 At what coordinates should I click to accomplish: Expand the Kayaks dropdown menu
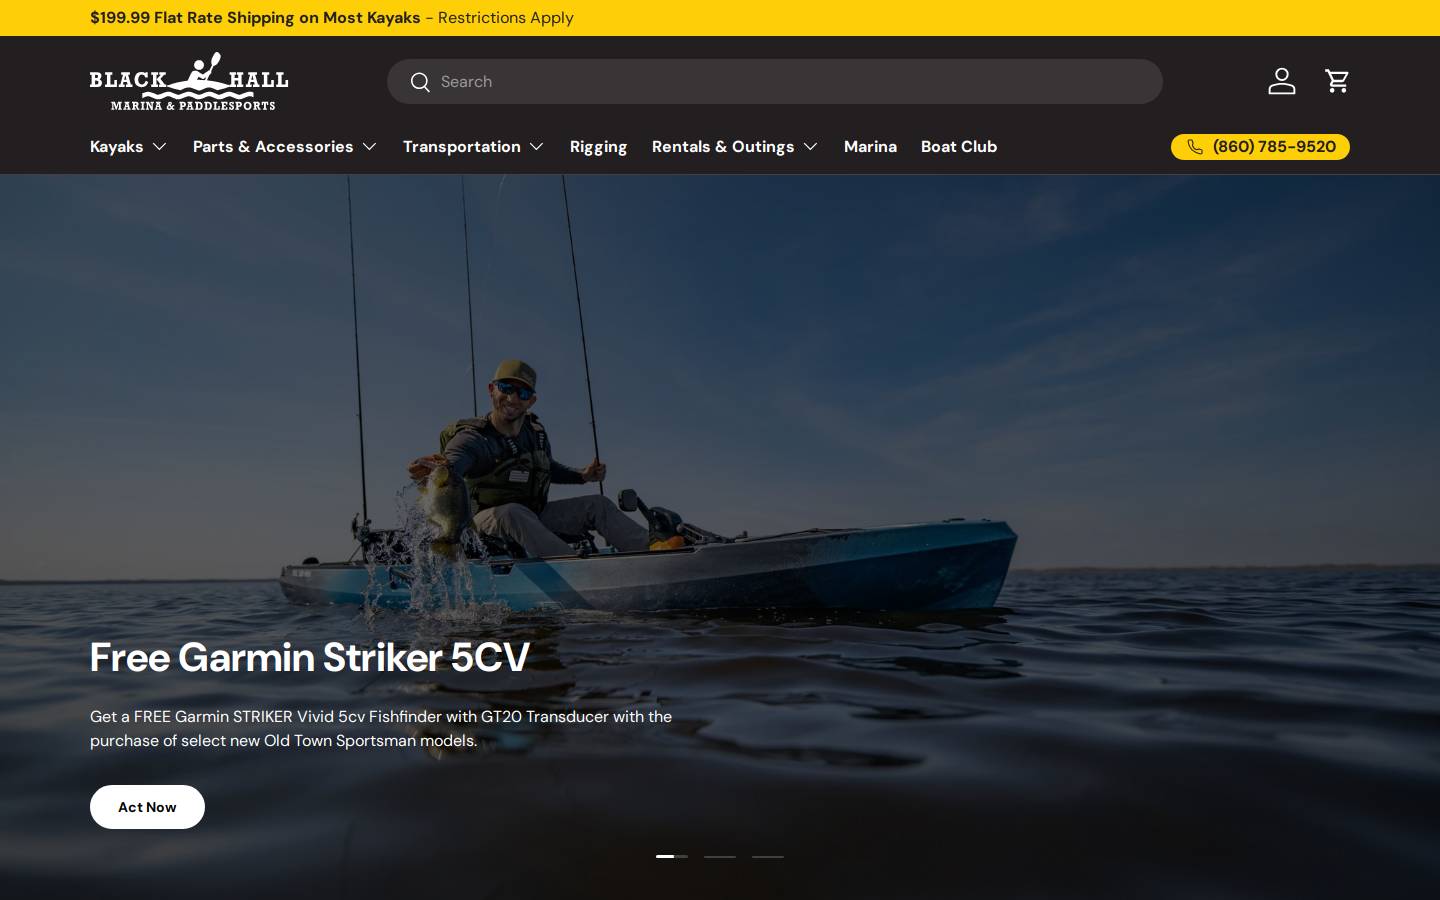coord(128,147)
